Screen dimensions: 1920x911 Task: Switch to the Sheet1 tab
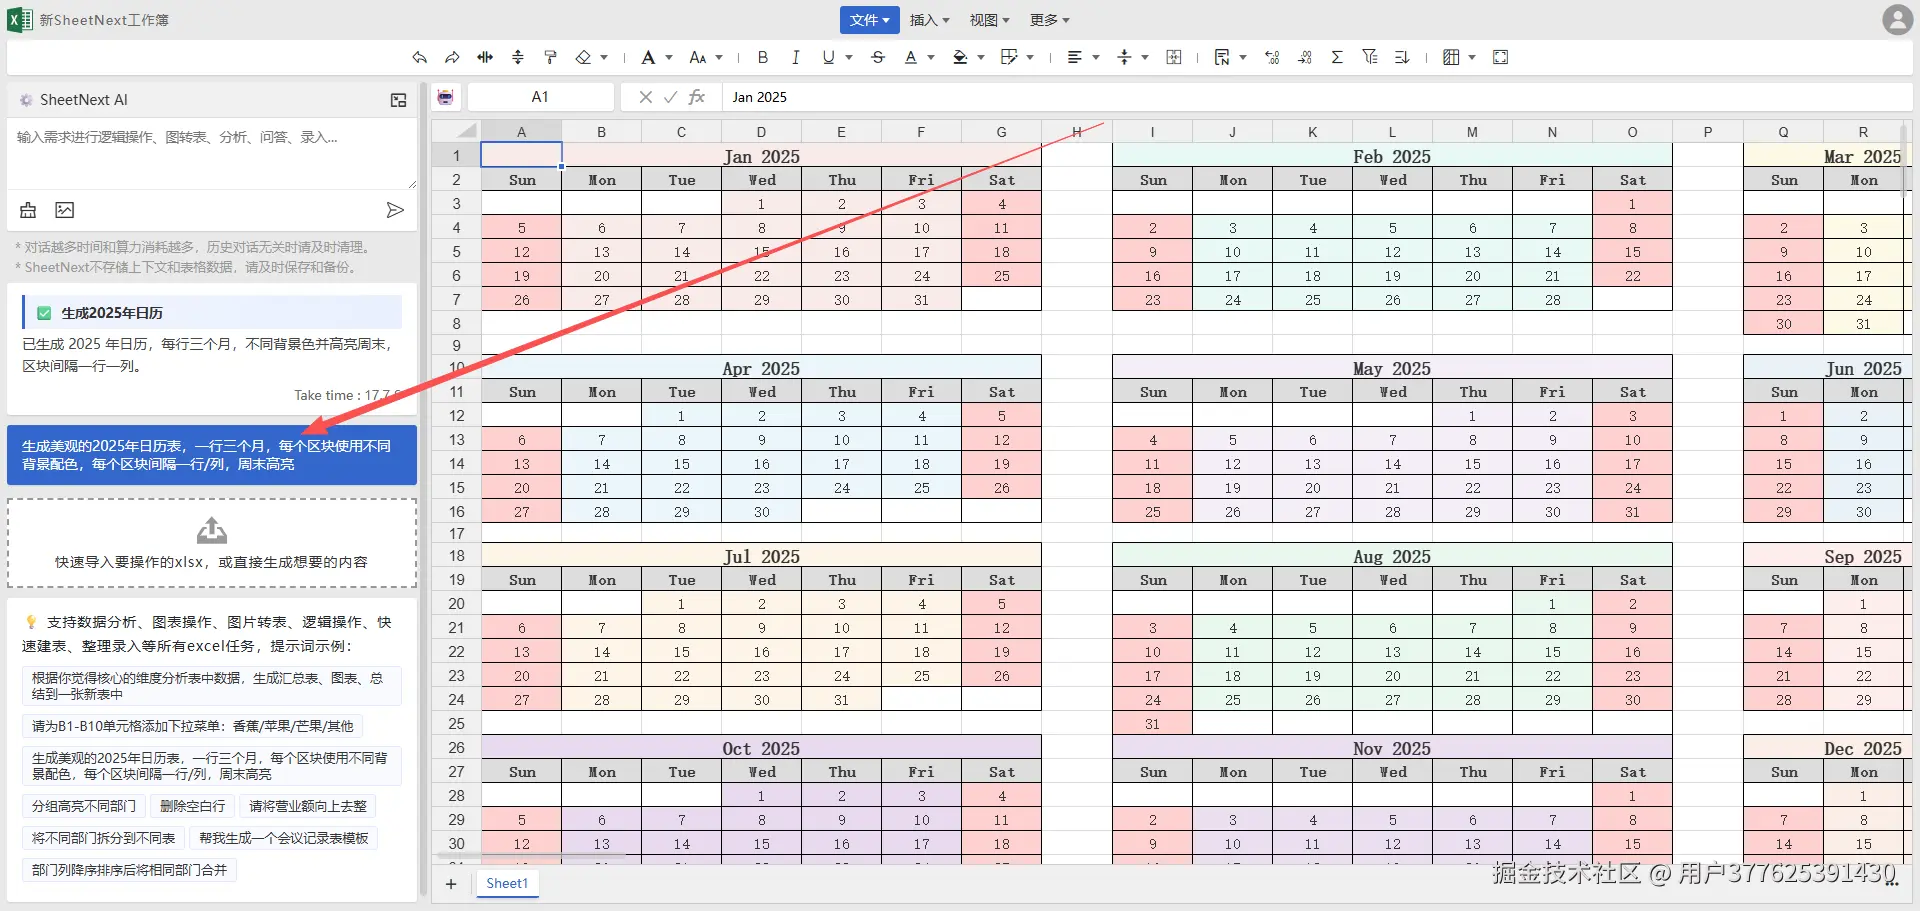507,884
